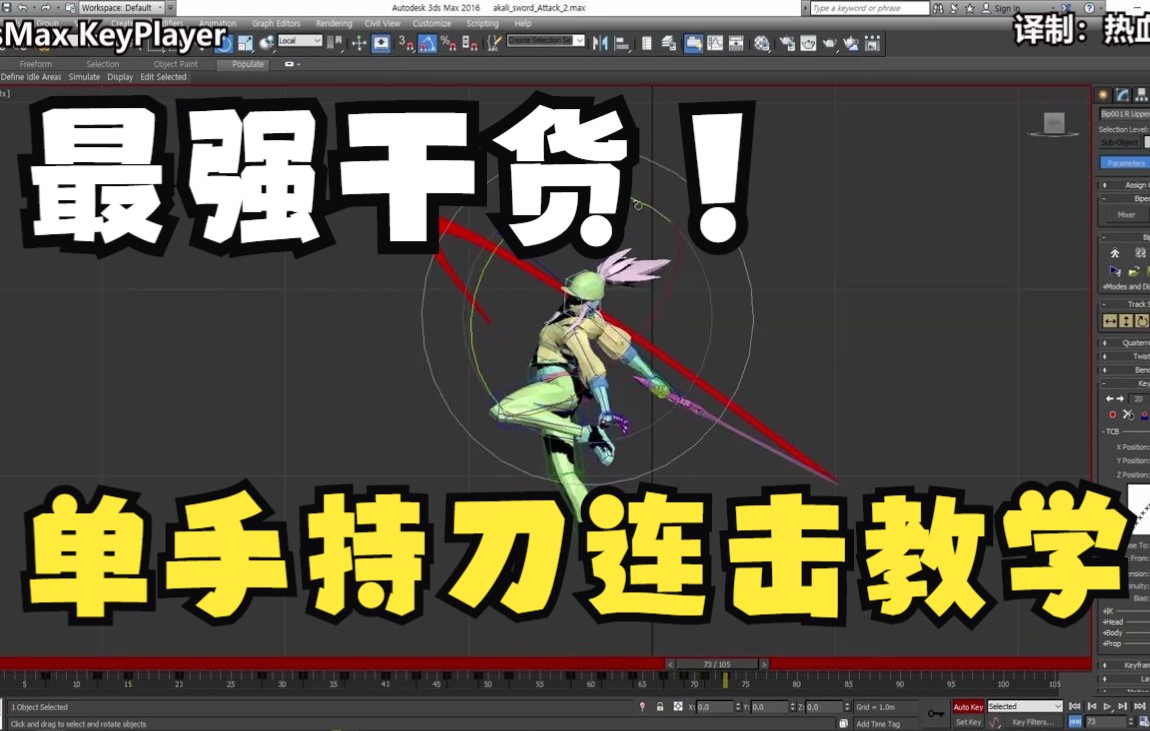Toggle Auto Key mode
This screenshot has width=1150, height=731.
(968, 707)
